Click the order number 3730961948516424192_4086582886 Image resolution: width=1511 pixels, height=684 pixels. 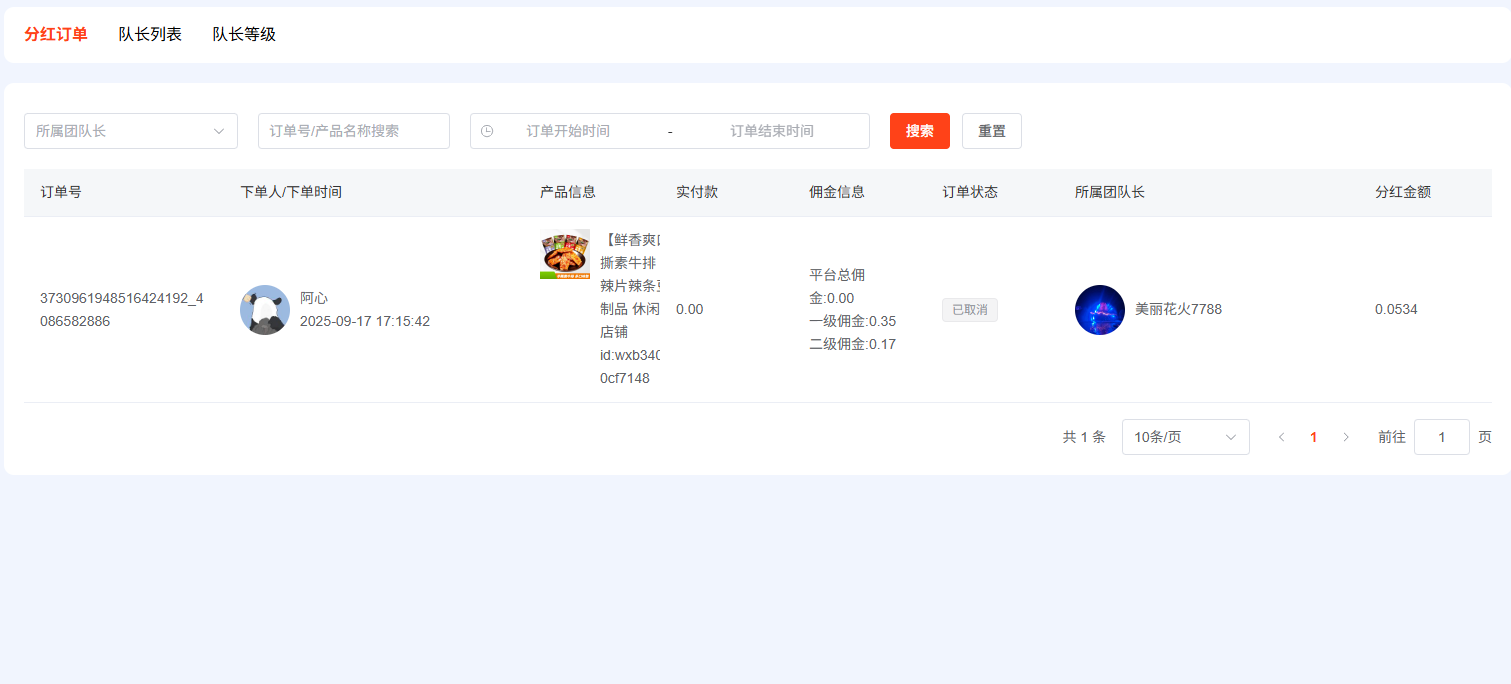coord(122,310)
